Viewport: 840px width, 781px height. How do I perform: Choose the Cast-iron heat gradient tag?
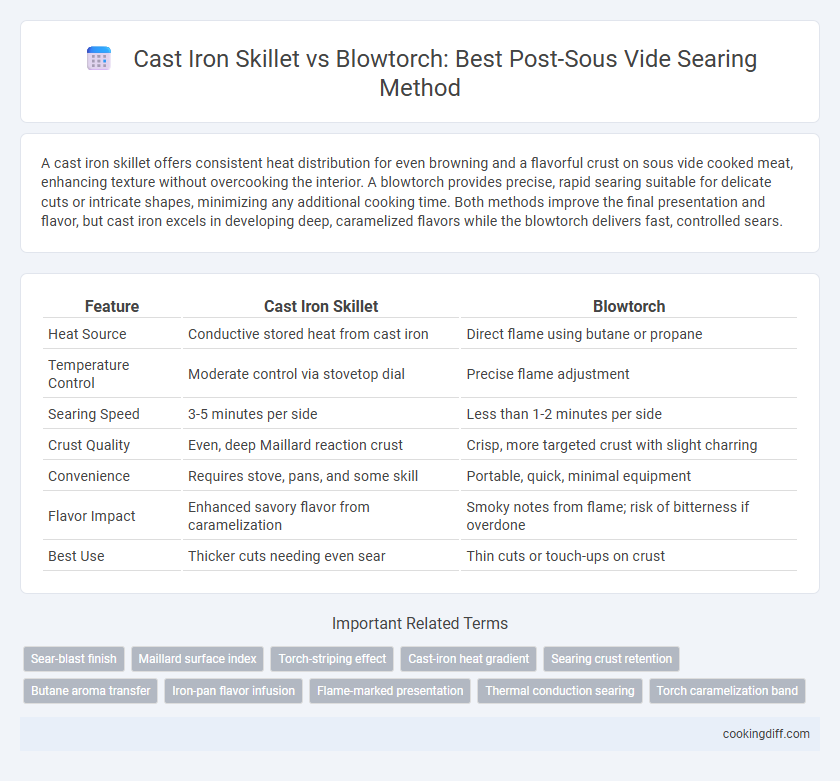pyautogui.click(x=468, y=659)
